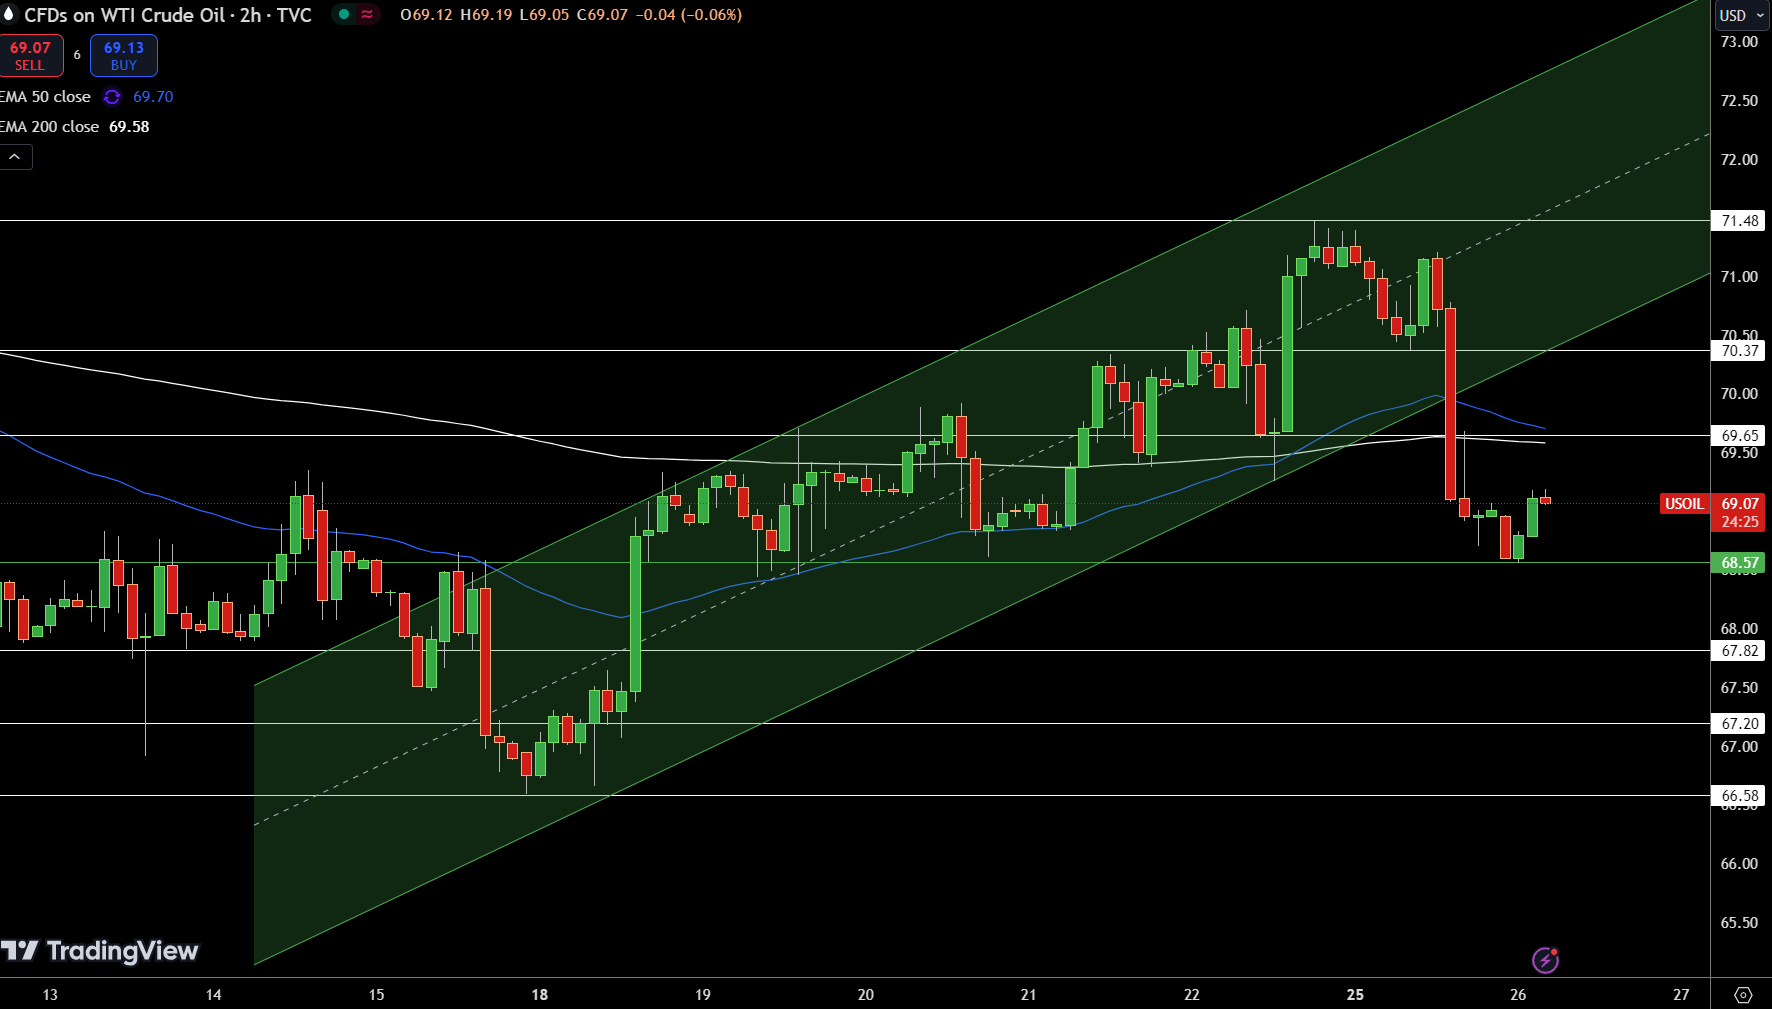Click the date 27 on time axis

[1681, 995]
